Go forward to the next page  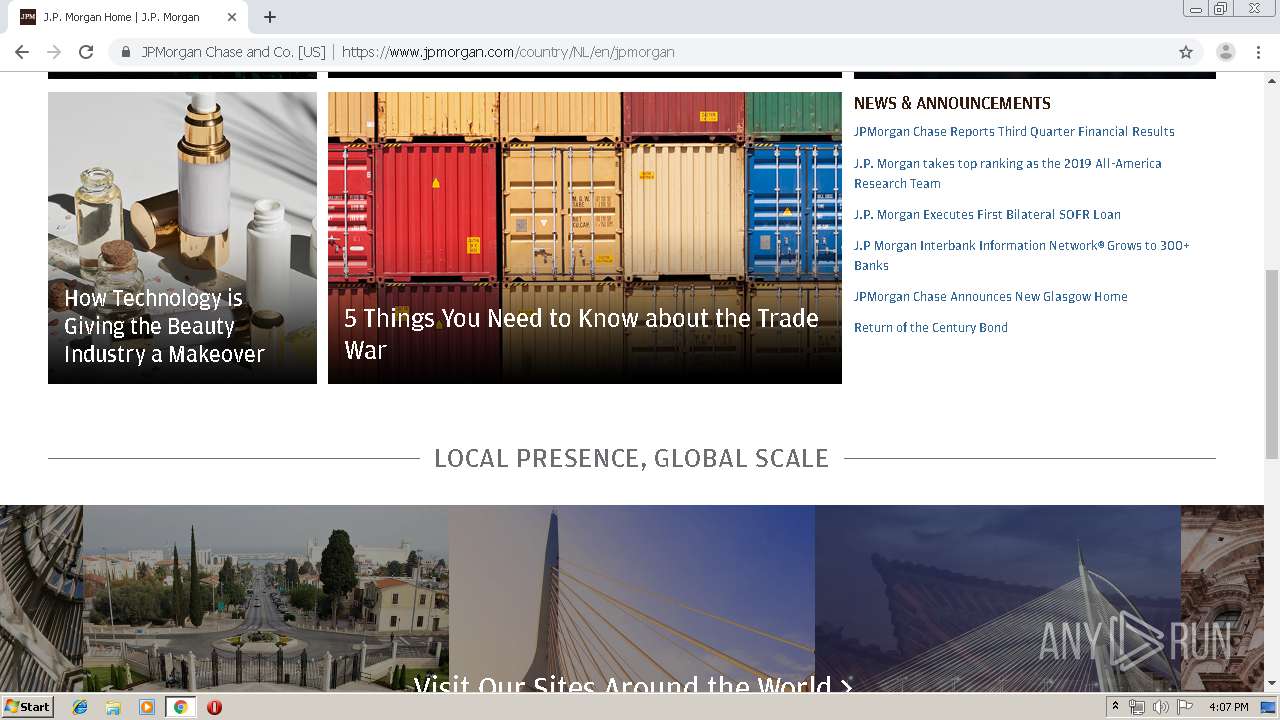coord(54,52)
